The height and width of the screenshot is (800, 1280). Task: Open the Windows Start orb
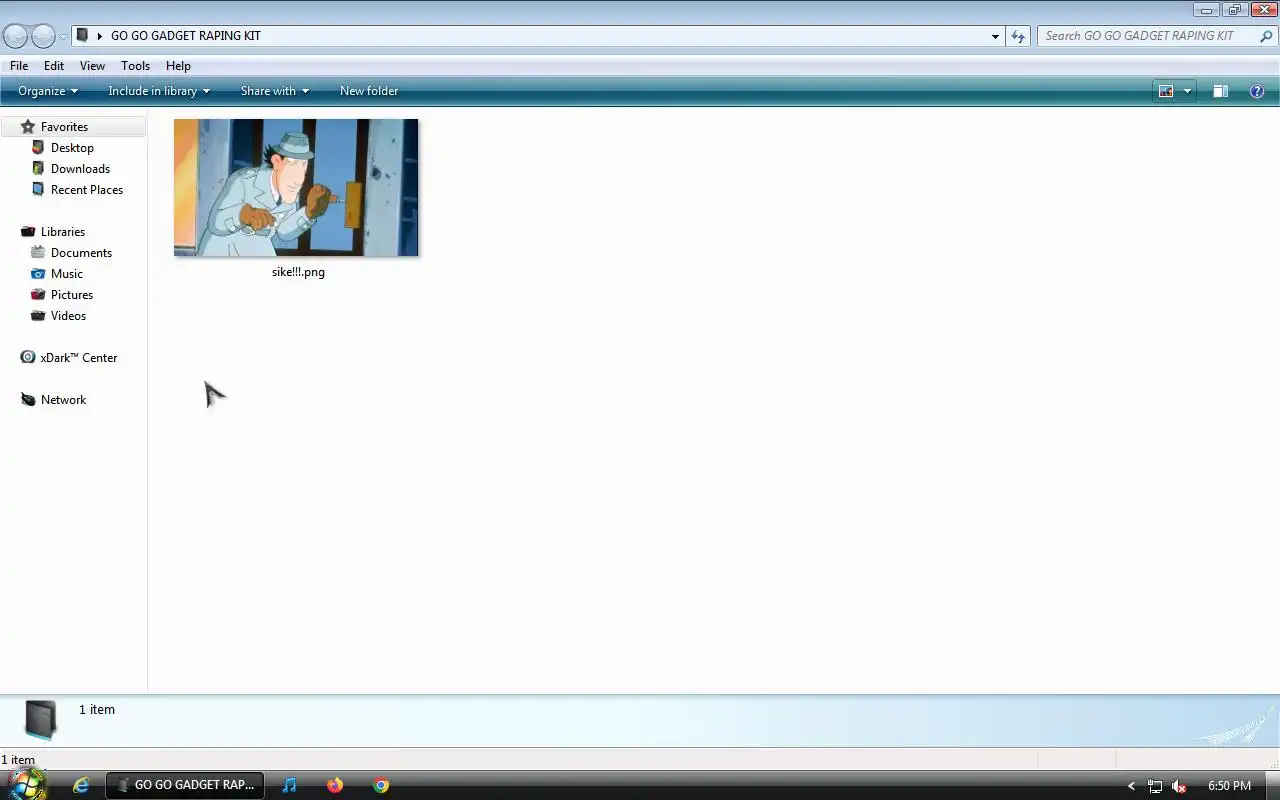27,784
